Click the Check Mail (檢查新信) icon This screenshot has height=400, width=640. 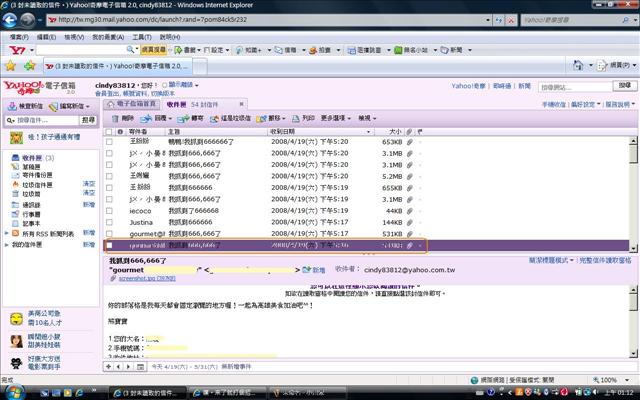click(12, 107)
